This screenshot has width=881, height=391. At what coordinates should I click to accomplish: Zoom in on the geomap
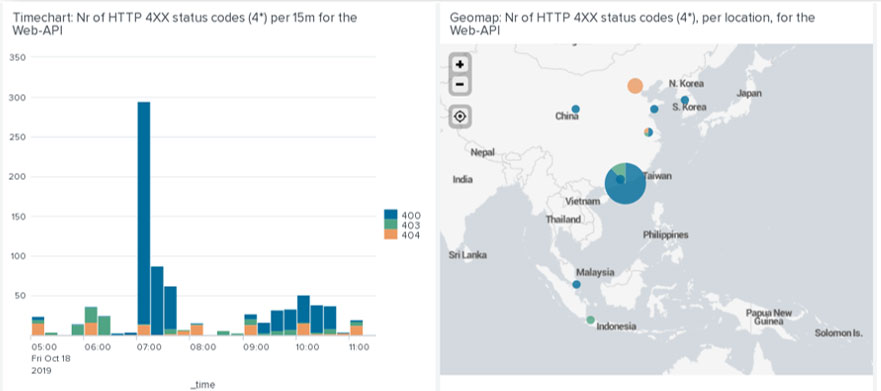tap(460, 64)
